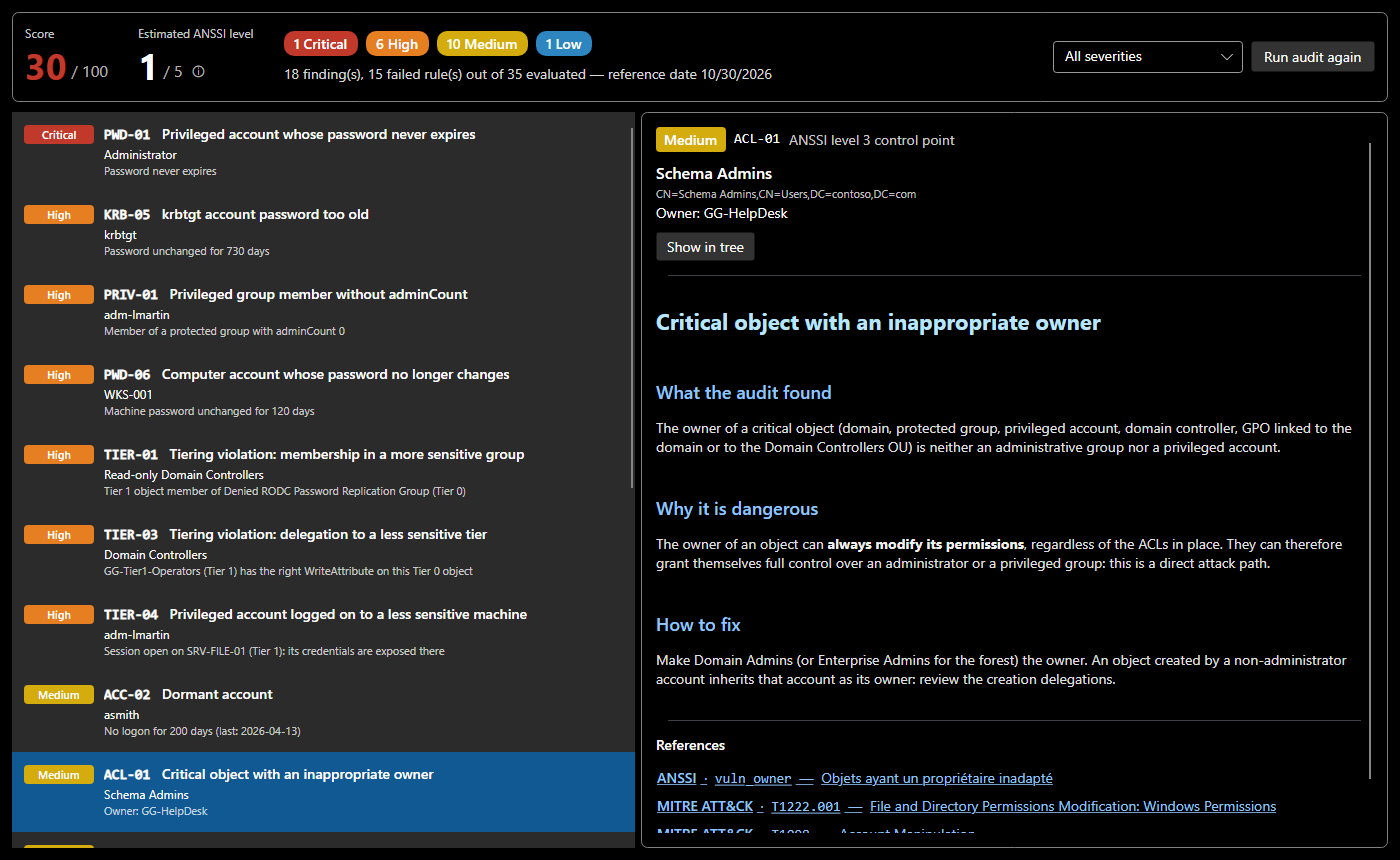Click the Password unchanged for 730 days text
This screenshot has height=860, width=1400.
pyautogui.click(x=187, y=251)
